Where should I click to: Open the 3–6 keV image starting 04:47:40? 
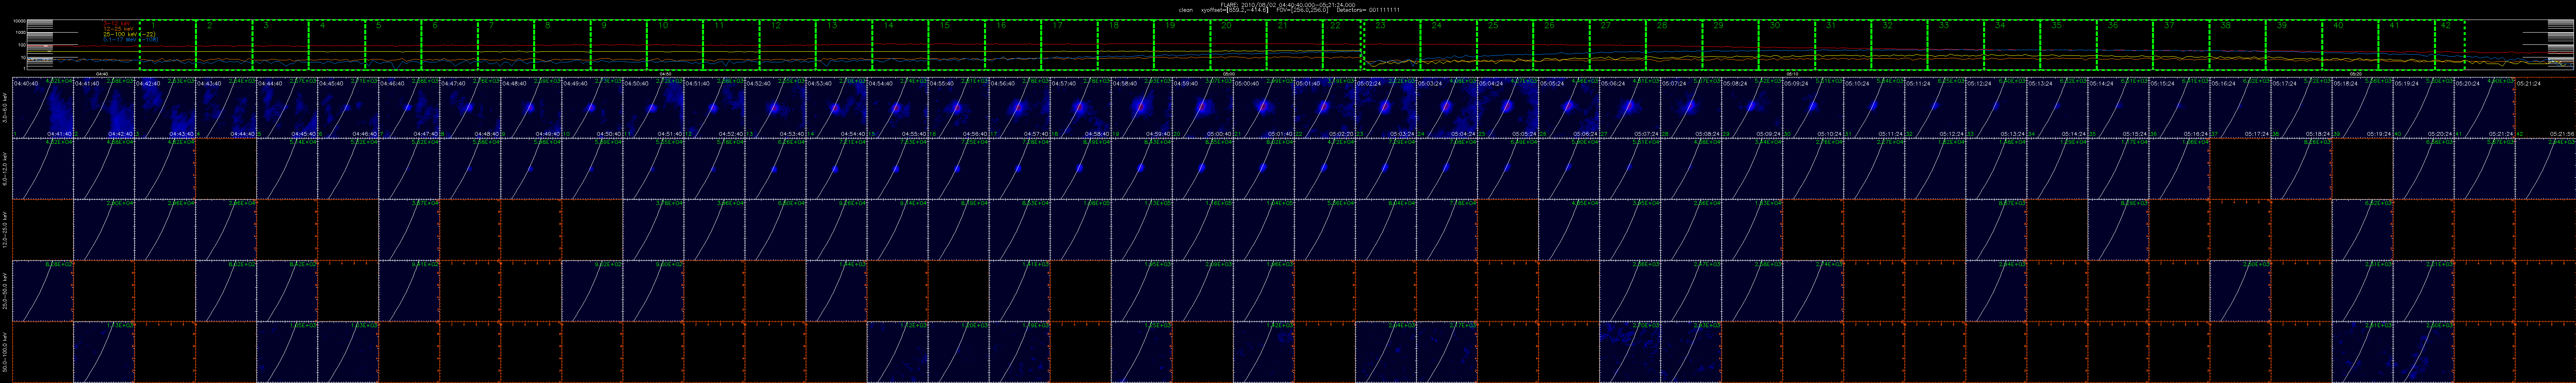470,108
